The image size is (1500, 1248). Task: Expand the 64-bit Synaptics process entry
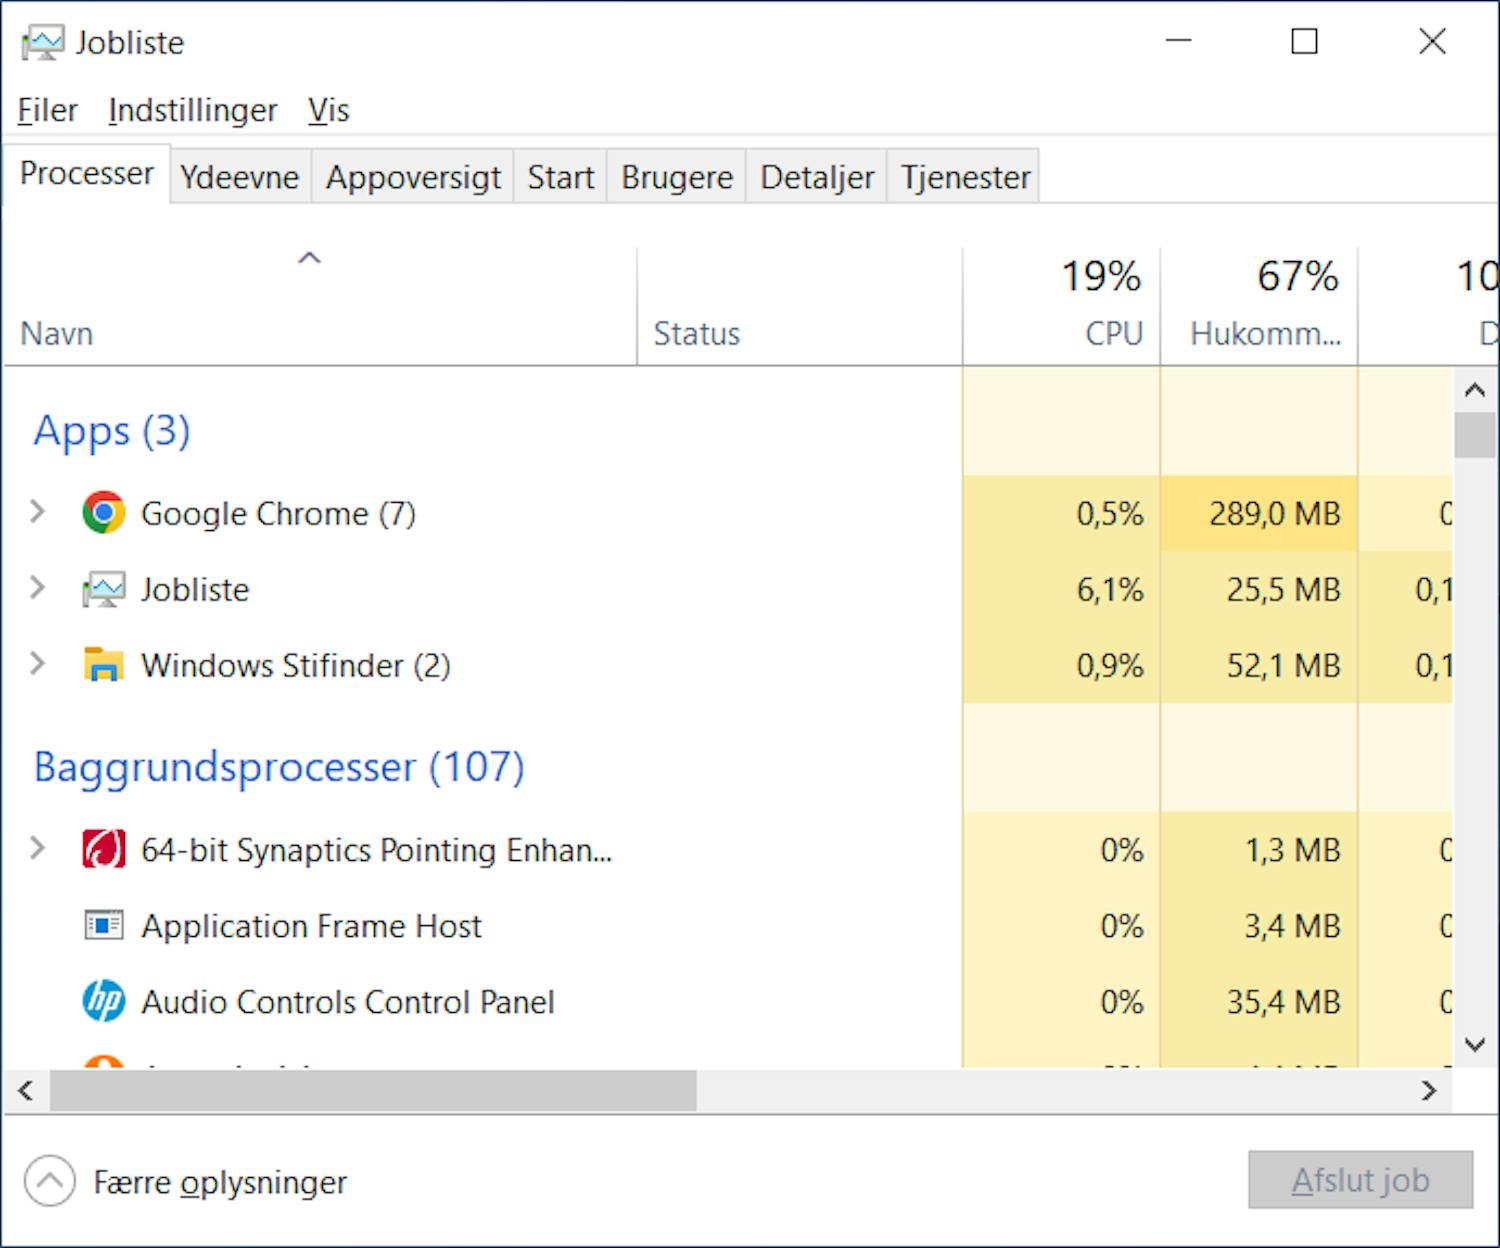[38, 850]
